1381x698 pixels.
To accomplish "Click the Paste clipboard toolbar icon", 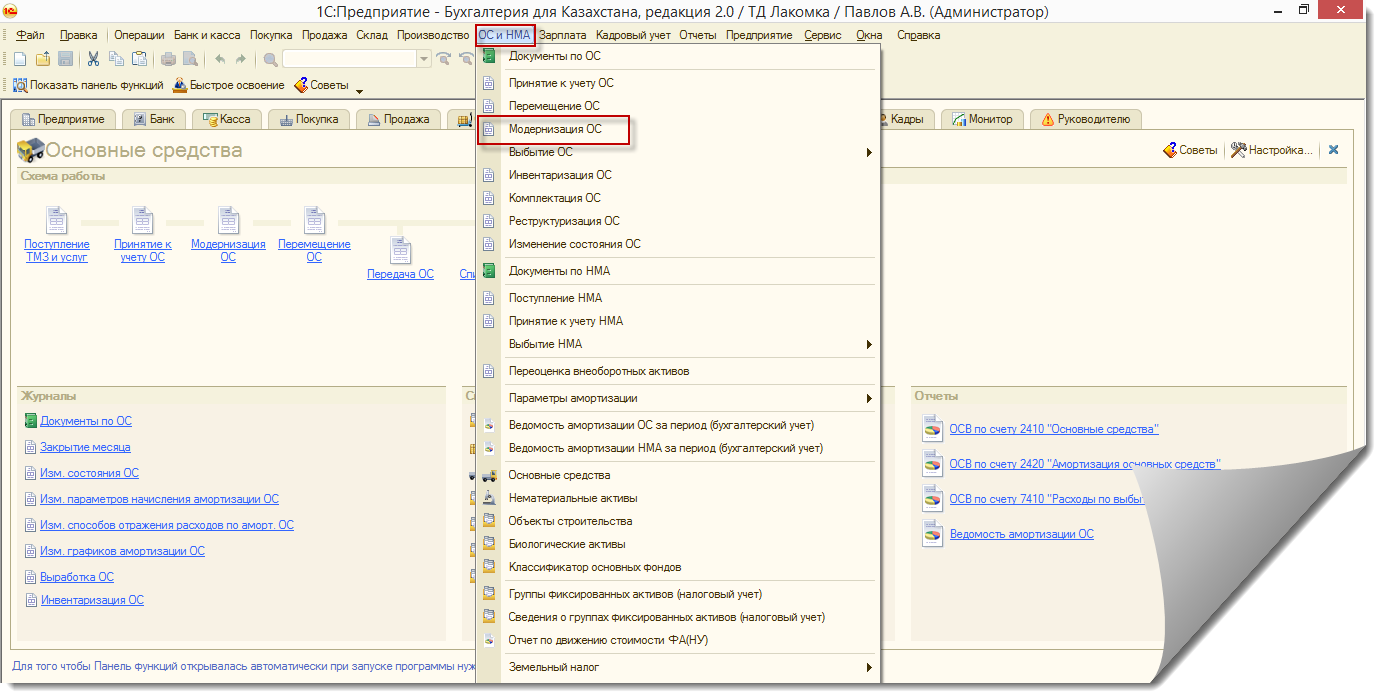I will [139, 59].
